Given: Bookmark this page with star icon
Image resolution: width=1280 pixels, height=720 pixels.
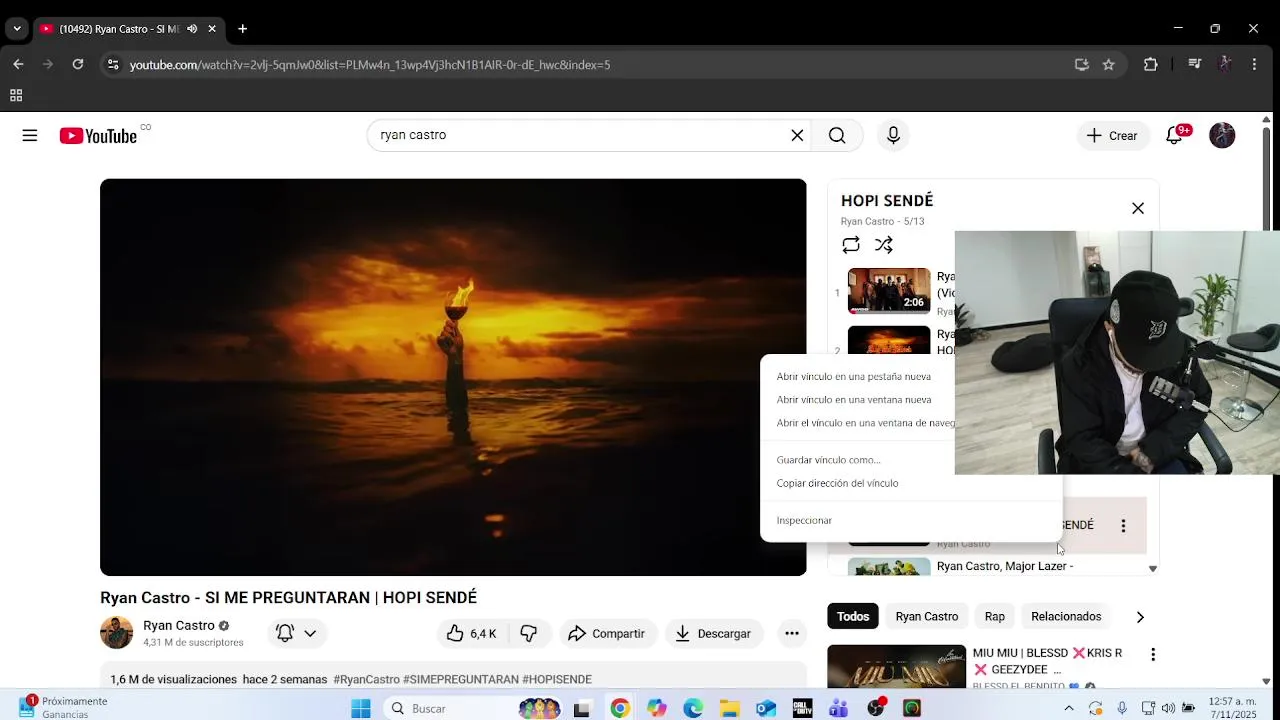Looking at the screenshot, I should [1109, 64].
